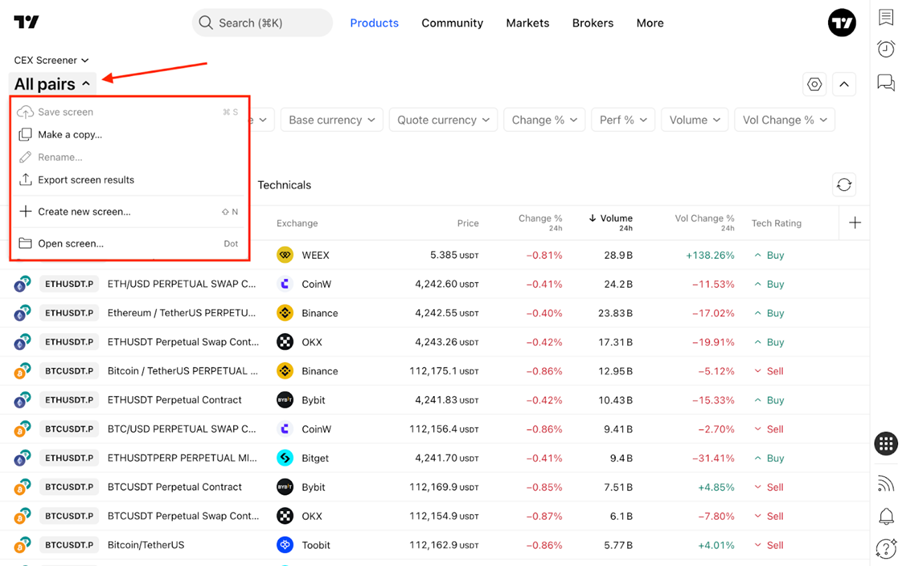Select Make a copy menu entry
The width and height of the screenshot is (902, 566).
[x=130, y=135]
